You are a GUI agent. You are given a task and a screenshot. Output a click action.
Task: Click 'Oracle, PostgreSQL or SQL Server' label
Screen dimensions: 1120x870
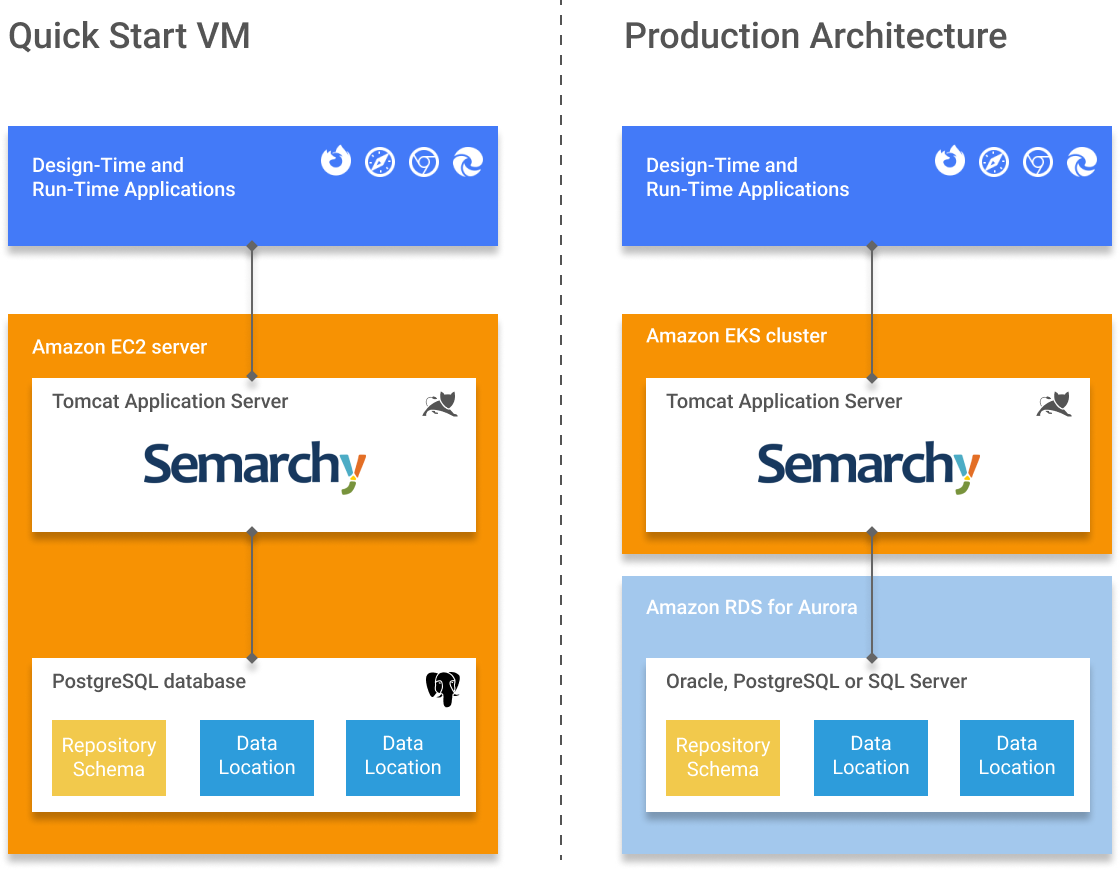(x=816, y=681)
